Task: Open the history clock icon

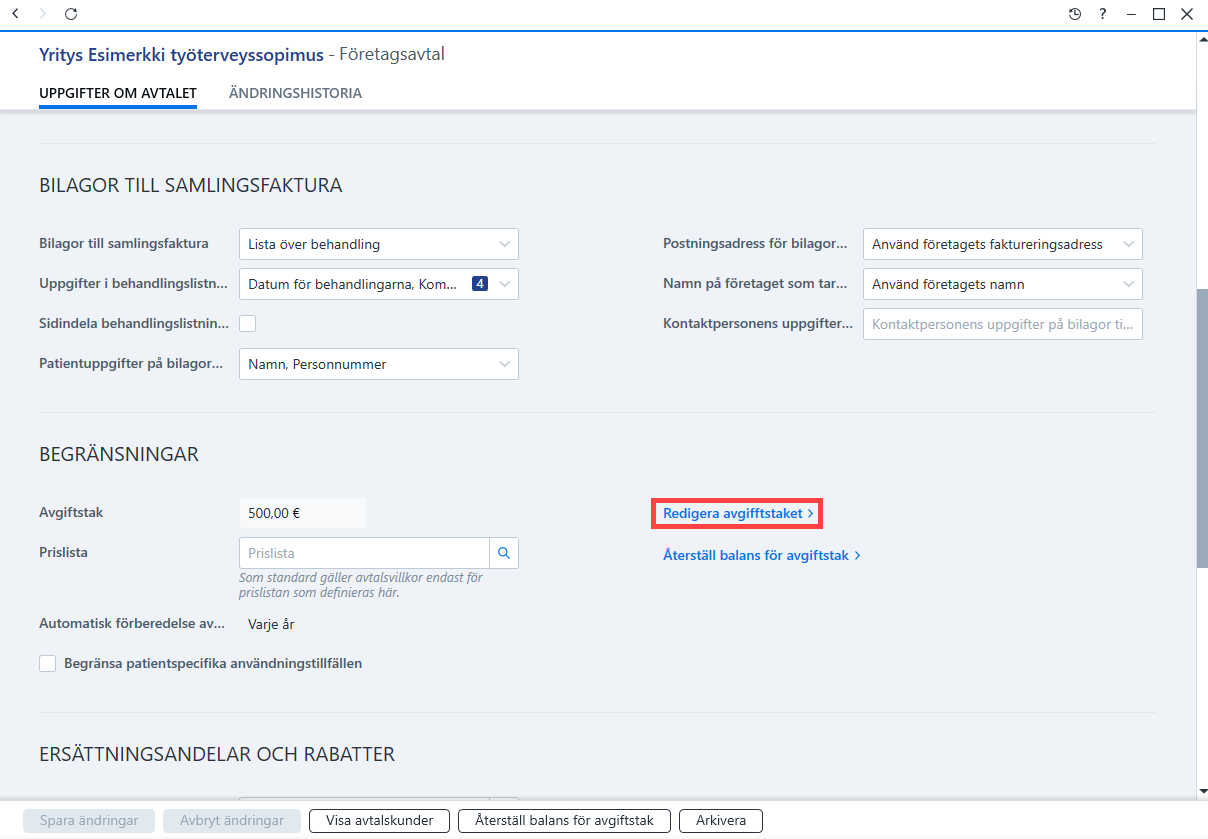Action: (1075, 14)
